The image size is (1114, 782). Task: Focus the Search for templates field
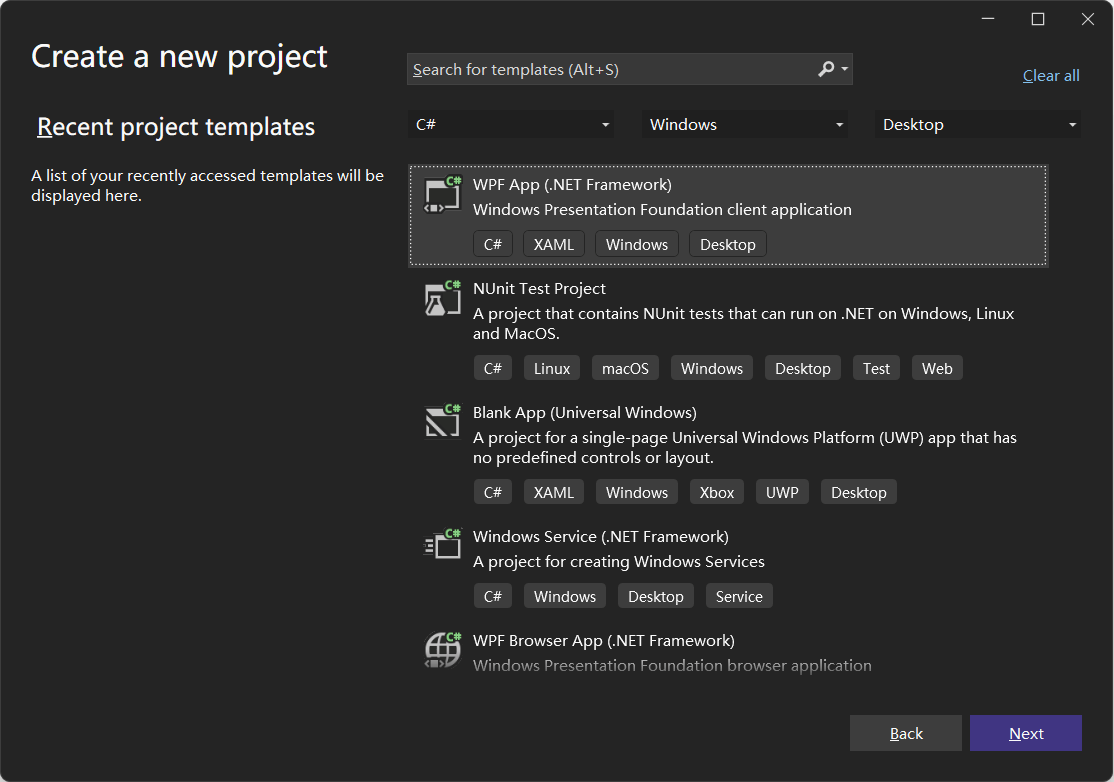pos(611,69)
